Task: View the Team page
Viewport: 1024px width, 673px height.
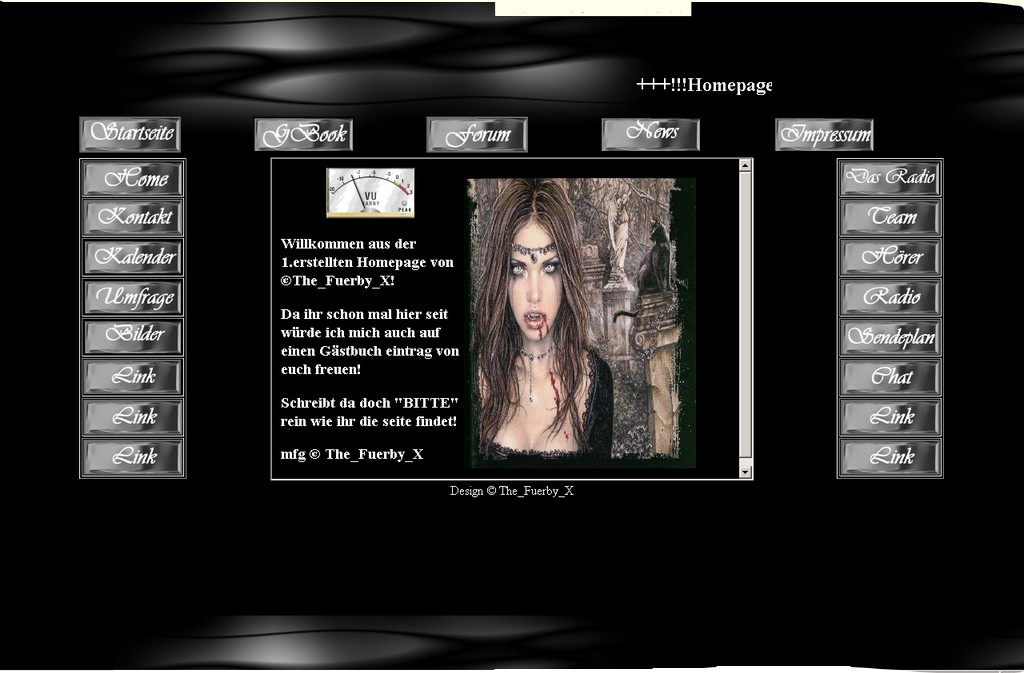Action: coord(890,218)
